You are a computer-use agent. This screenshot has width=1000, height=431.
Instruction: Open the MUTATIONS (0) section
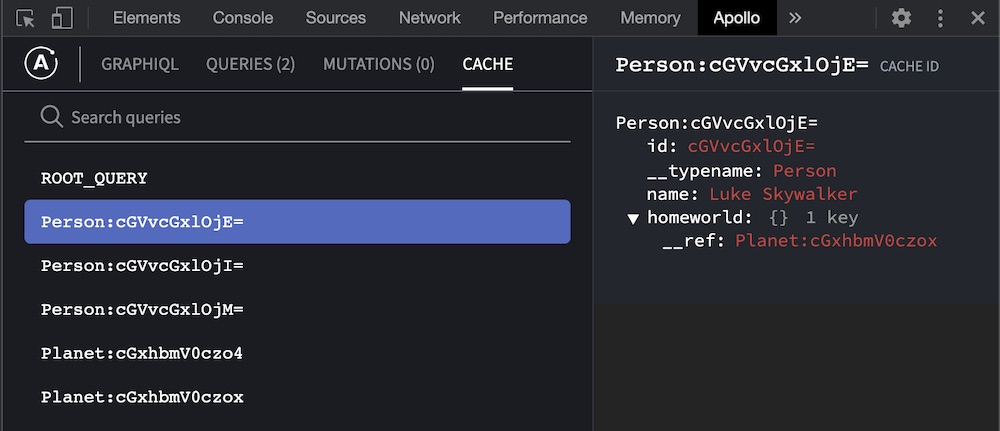coord(379,64)
